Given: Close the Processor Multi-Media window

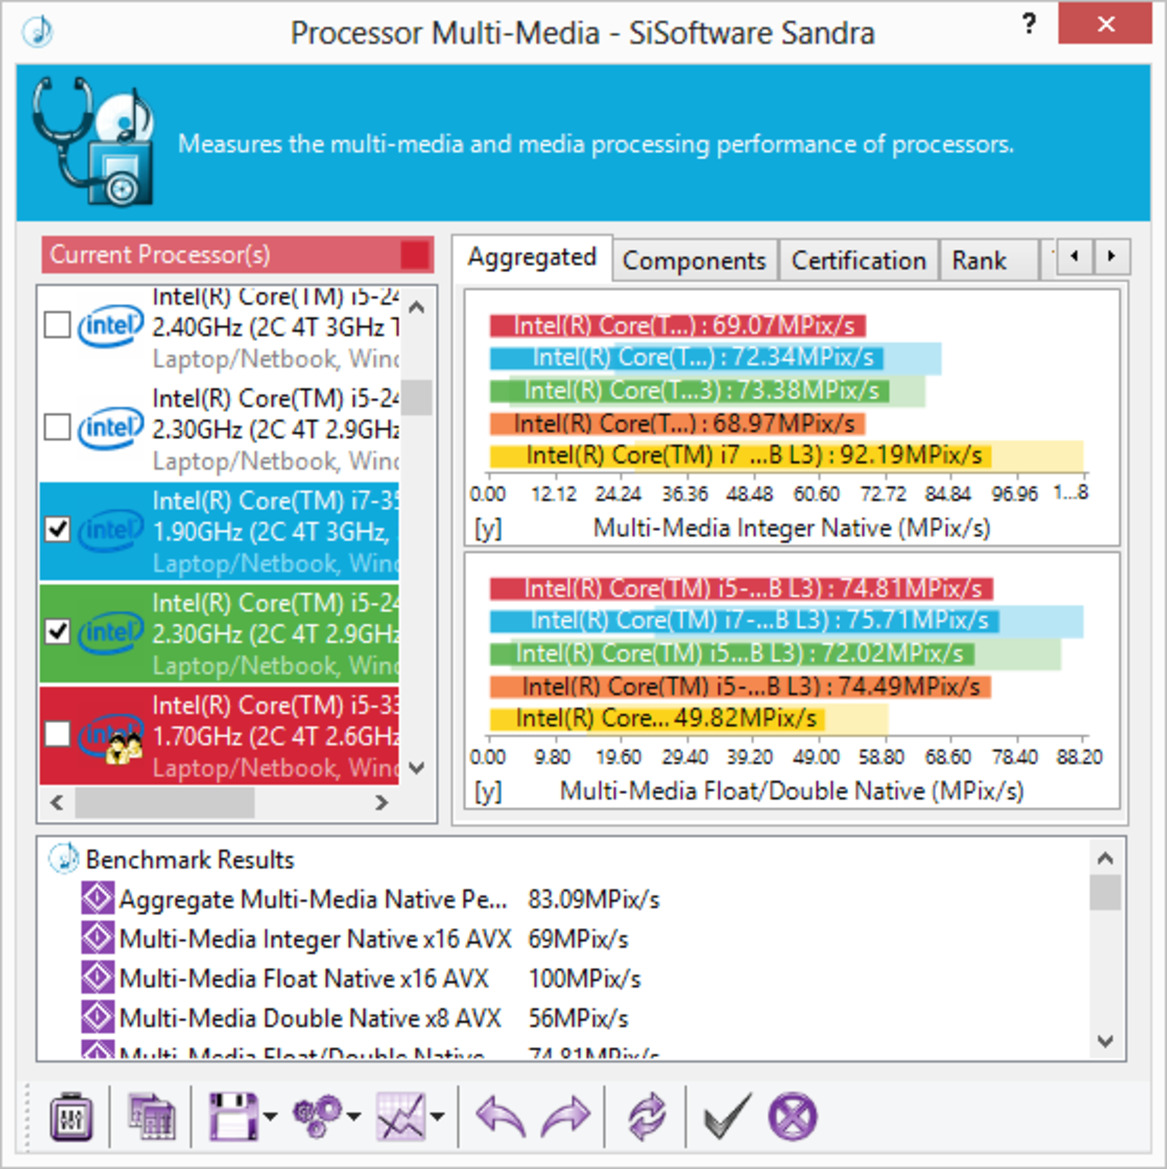Looking at the screenshot, I should 1105,24.
